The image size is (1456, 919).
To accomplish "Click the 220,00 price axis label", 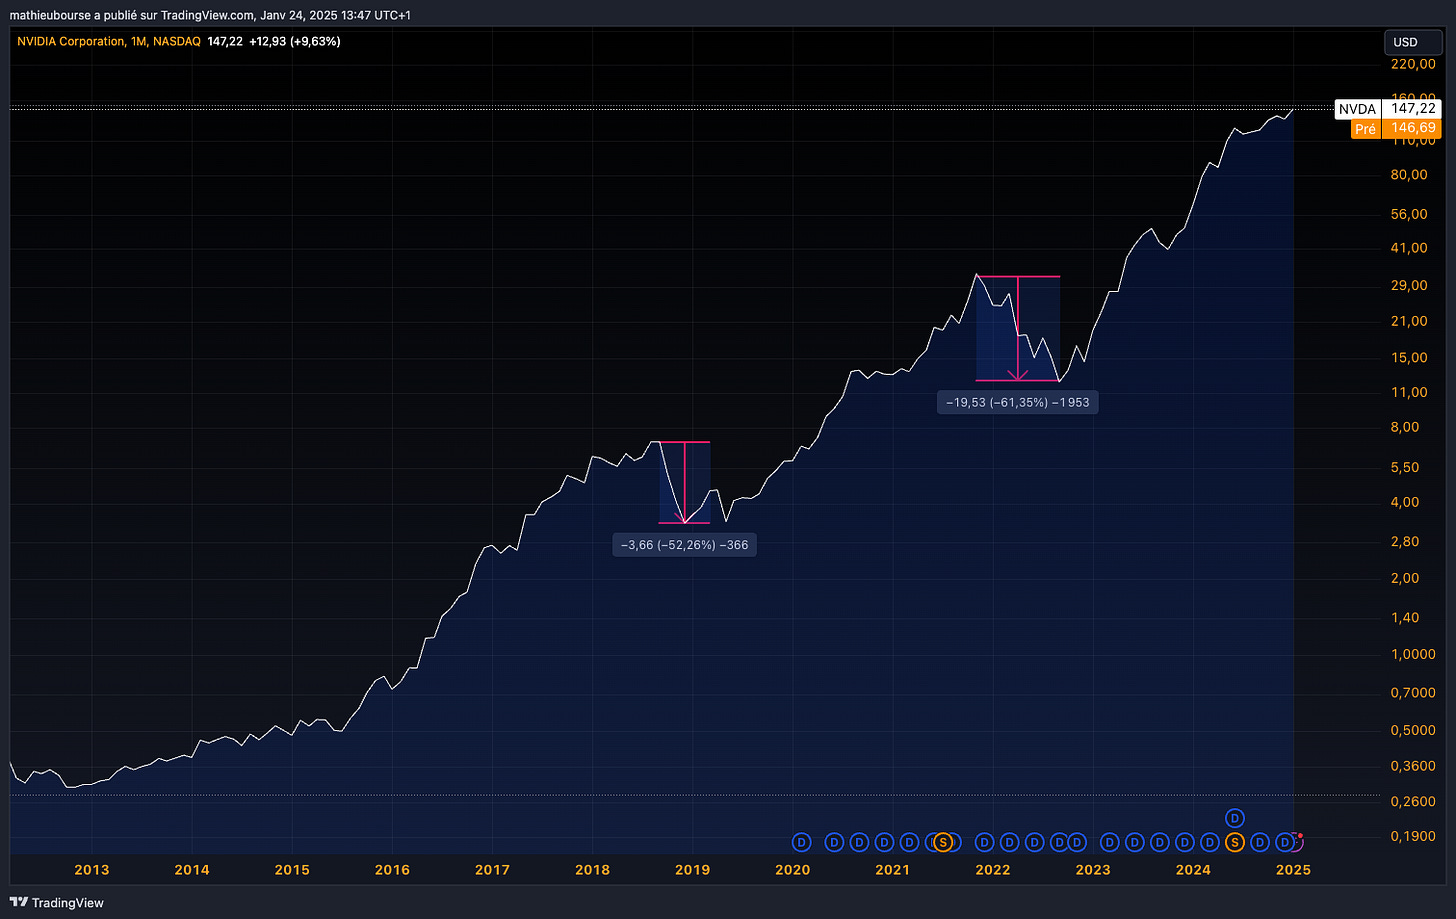I will tap(1413, 64).
